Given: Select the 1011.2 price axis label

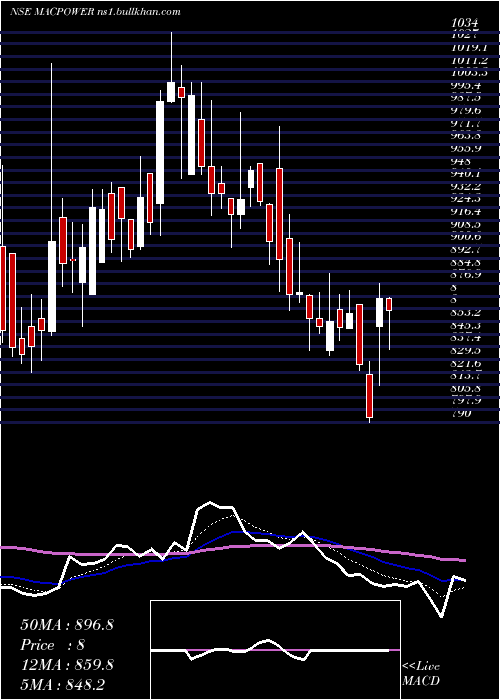Looking at the screenshot, I should coord(469,60).
